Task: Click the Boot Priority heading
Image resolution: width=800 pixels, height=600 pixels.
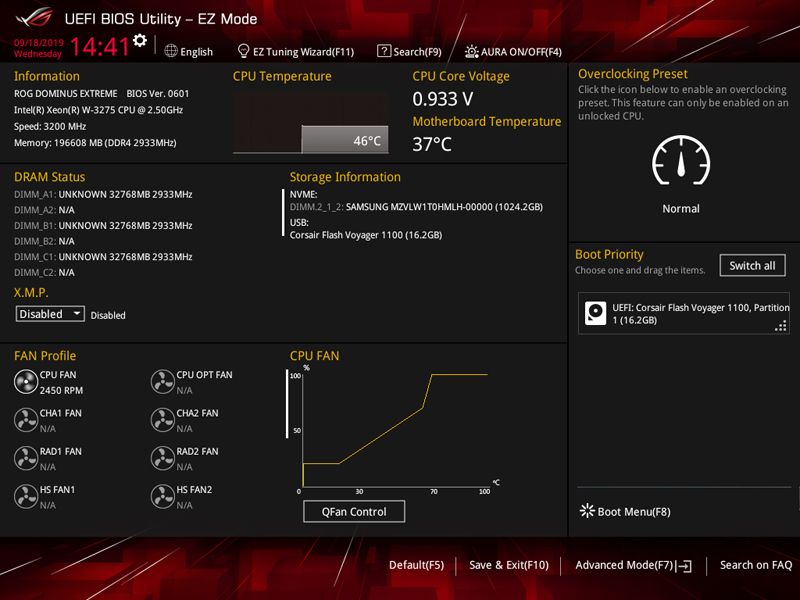Action: click(x=609, y=254)
